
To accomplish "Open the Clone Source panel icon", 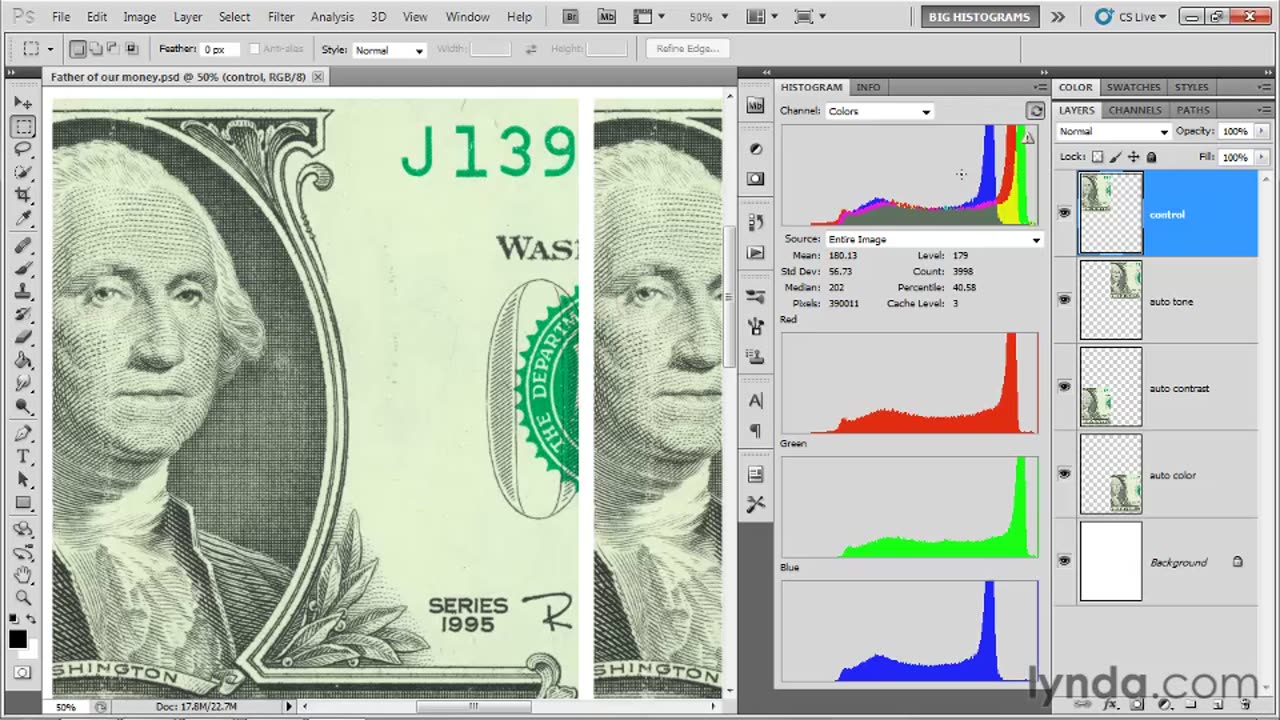I will pyautogui.click(x=756, y=357).
